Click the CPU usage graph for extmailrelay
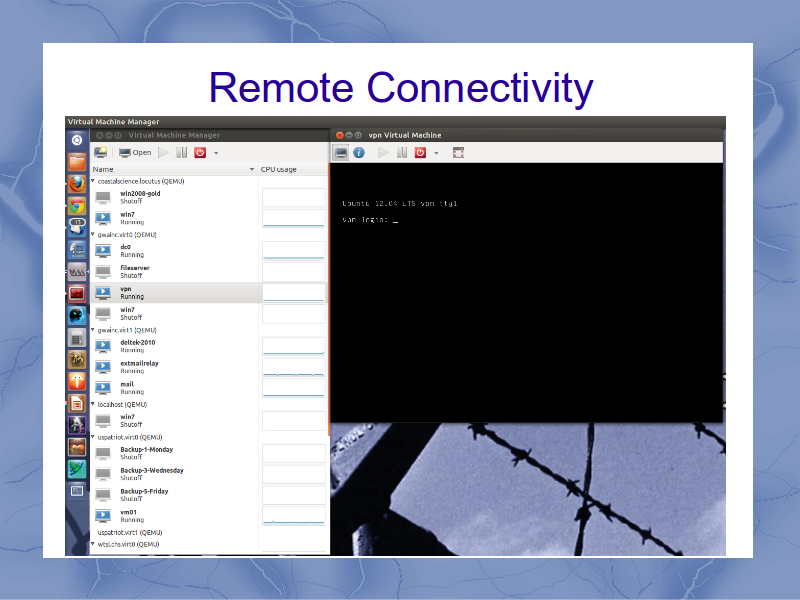This screenshot has height=600, width=800. (293, 367)
